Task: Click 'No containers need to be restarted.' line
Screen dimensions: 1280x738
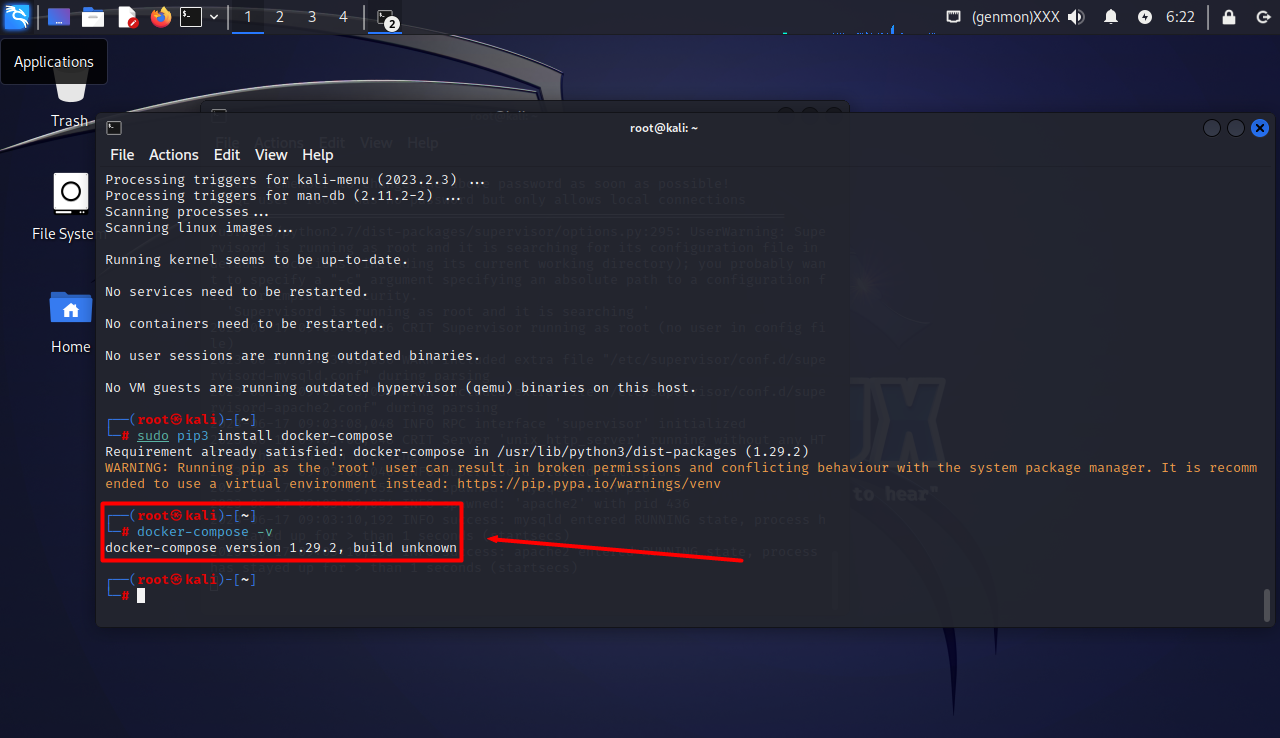Action: (x=245, y=324)
